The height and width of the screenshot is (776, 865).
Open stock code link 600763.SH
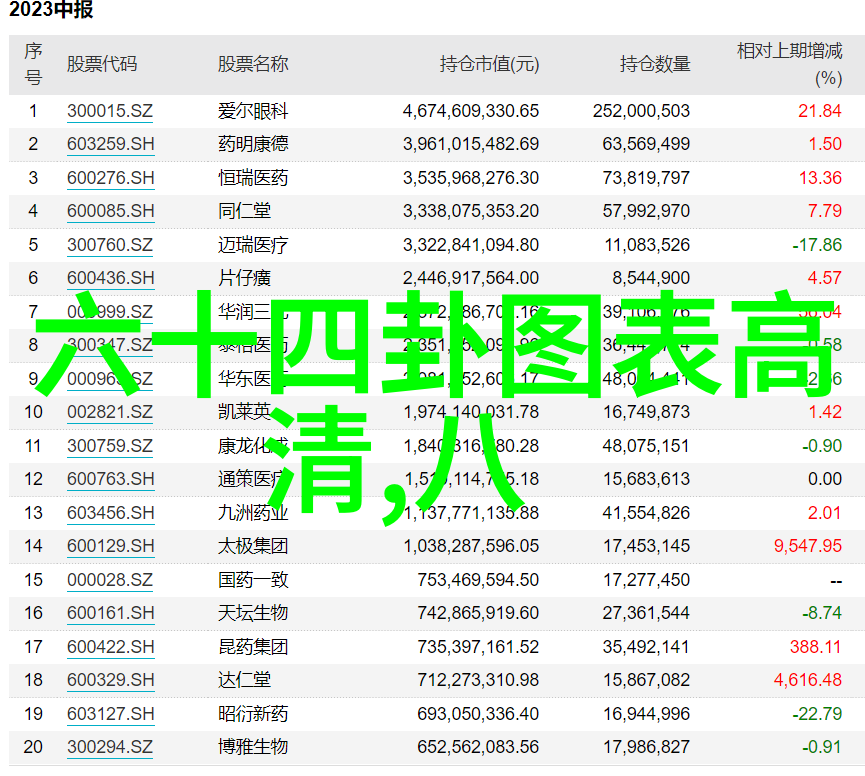(x=110, y=479)
